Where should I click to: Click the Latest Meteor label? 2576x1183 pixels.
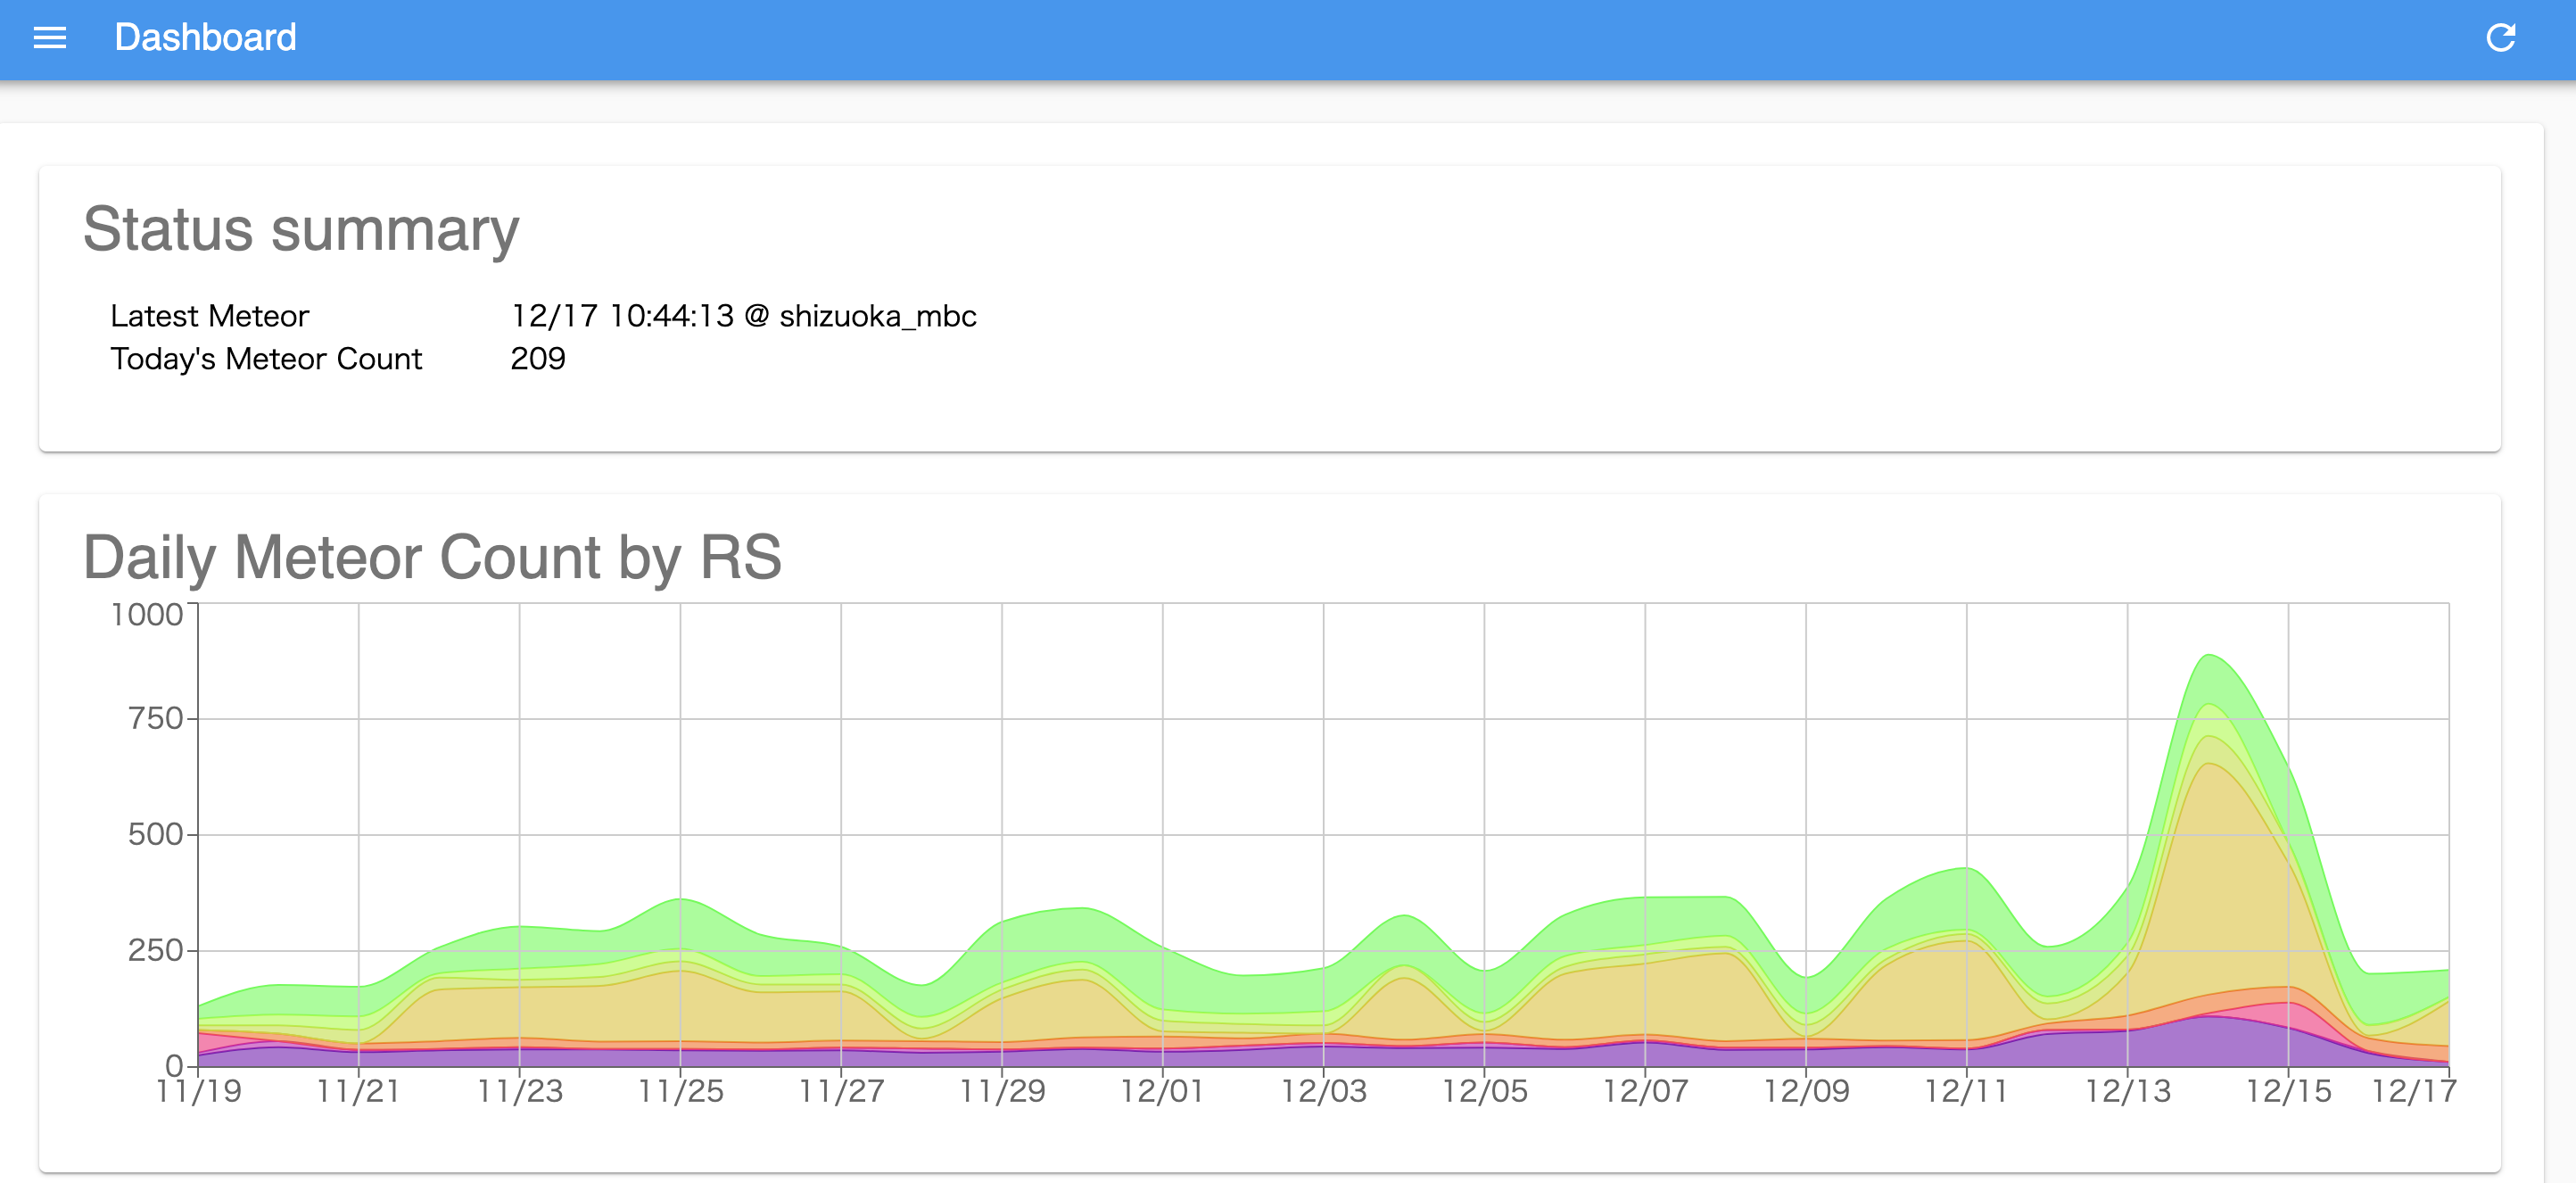pos(209,316)
